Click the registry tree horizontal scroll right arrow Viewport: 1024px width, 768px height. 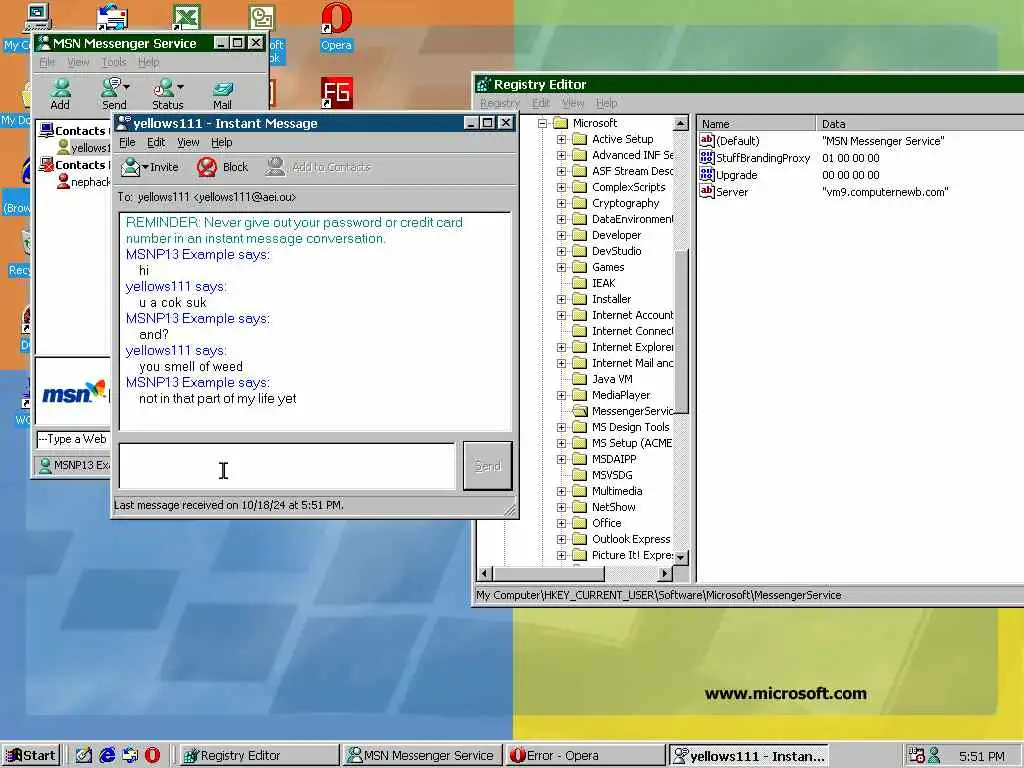coord(665,574)
